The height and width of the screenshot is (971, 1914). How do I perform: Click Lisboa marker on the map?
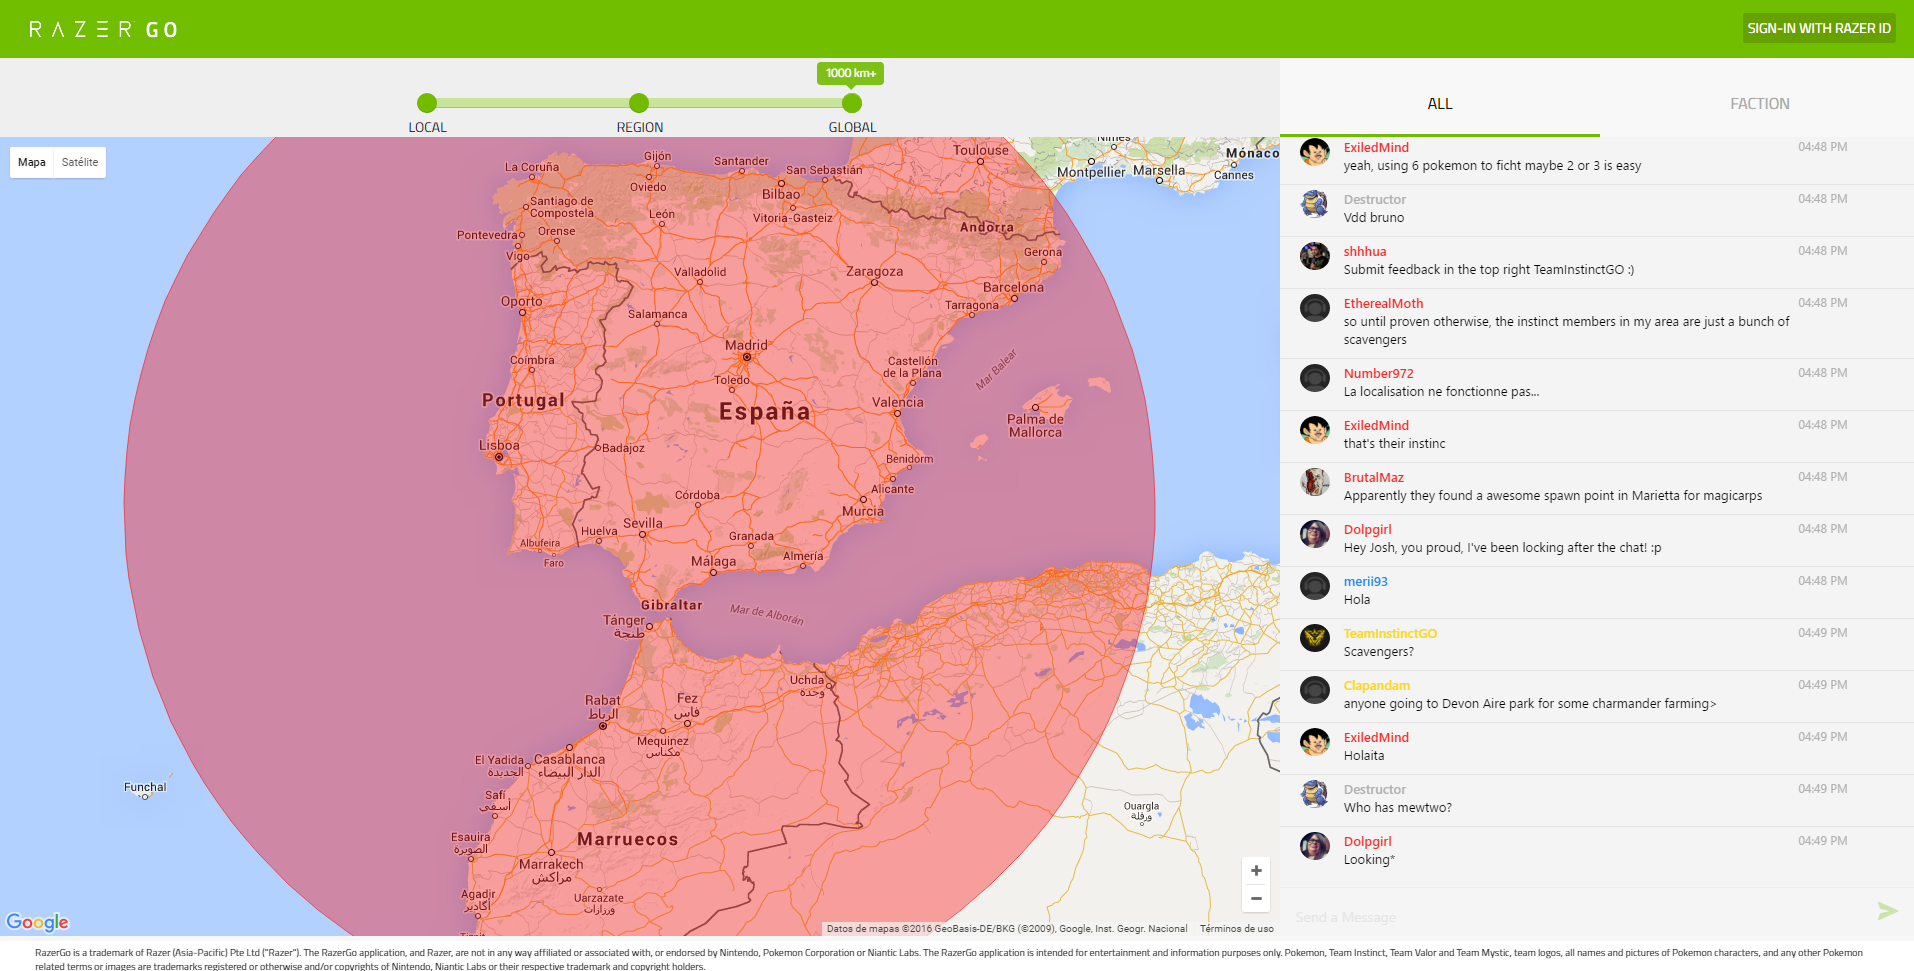tap(499, 457)
